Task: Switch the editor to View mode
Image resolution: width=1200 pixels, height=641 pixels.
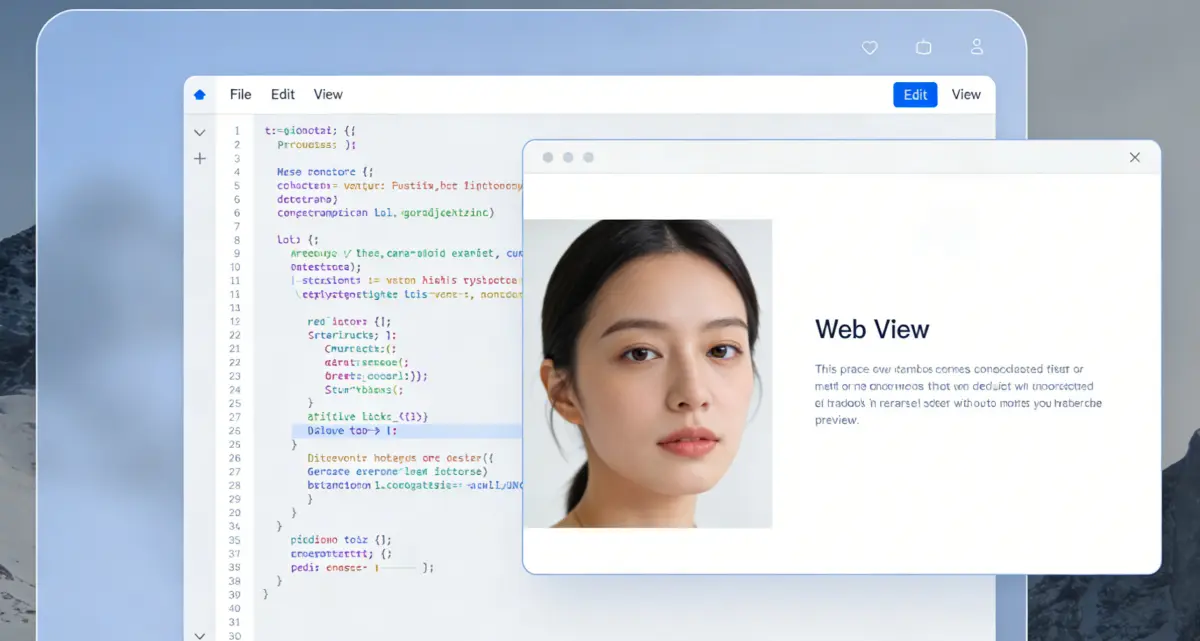Action: pos(966,94)
